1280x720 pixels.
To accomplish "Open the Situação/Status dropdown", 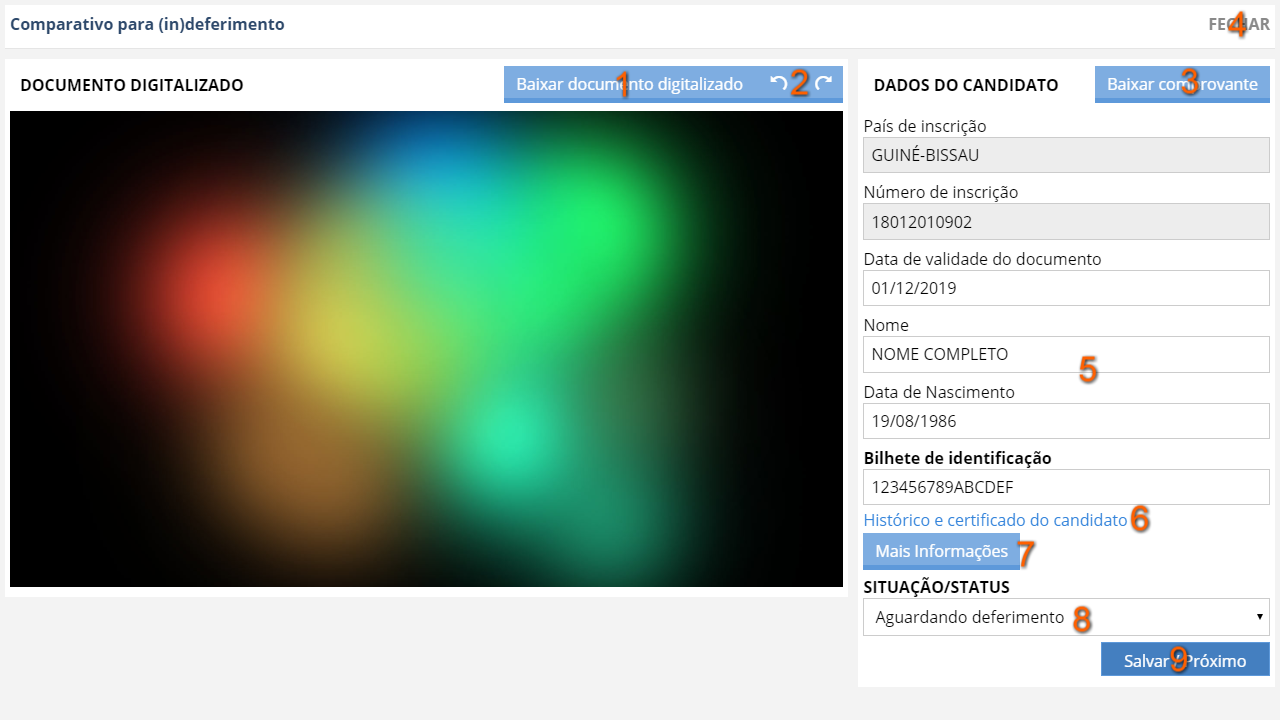I will (x=1065, y=617).
